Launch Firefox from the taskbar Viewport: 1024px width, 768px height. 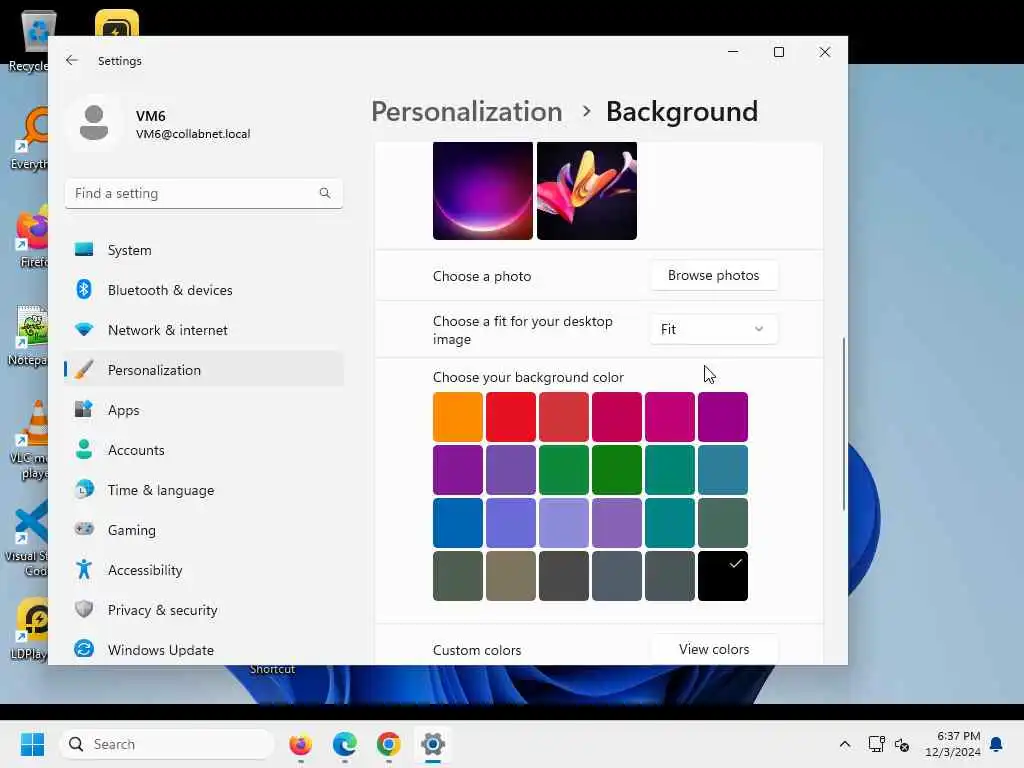300,744
